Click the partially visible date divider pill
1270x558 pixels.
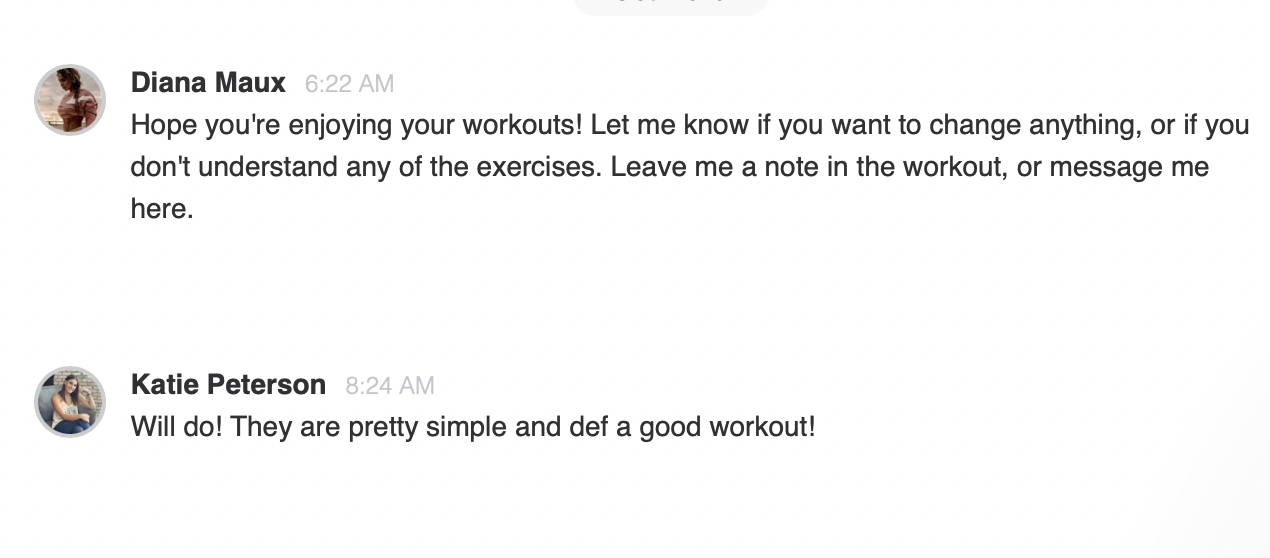670,6
